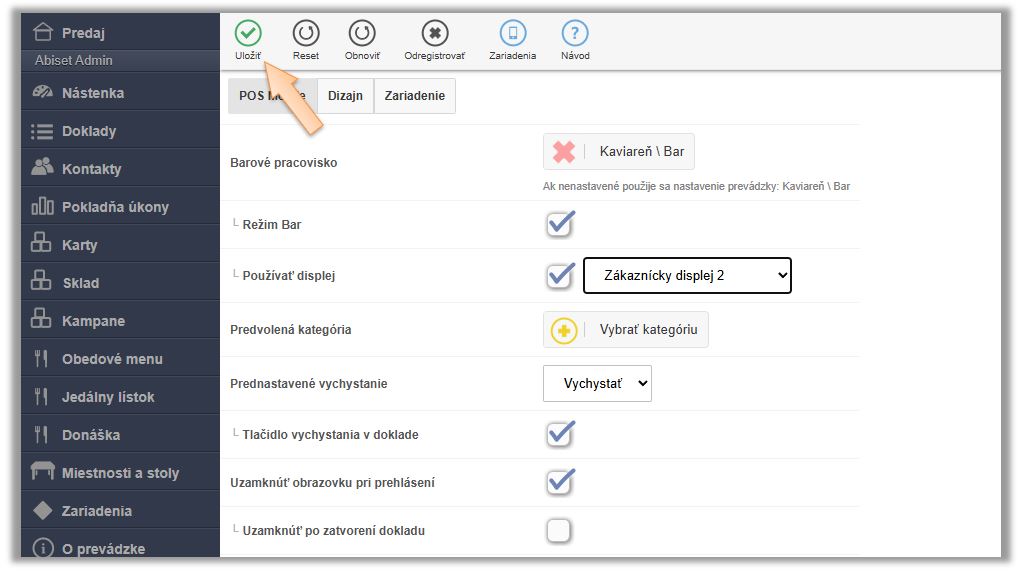
Task: Uncheck Tlačidlo vychystania v doklade
Action: (x=560, y=434)
